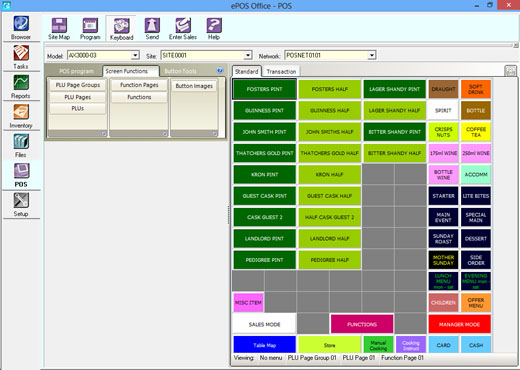Screen dimensions: 520x370
Task: Expand the Button Images panel corner arrow
Action: coord(214,134)
